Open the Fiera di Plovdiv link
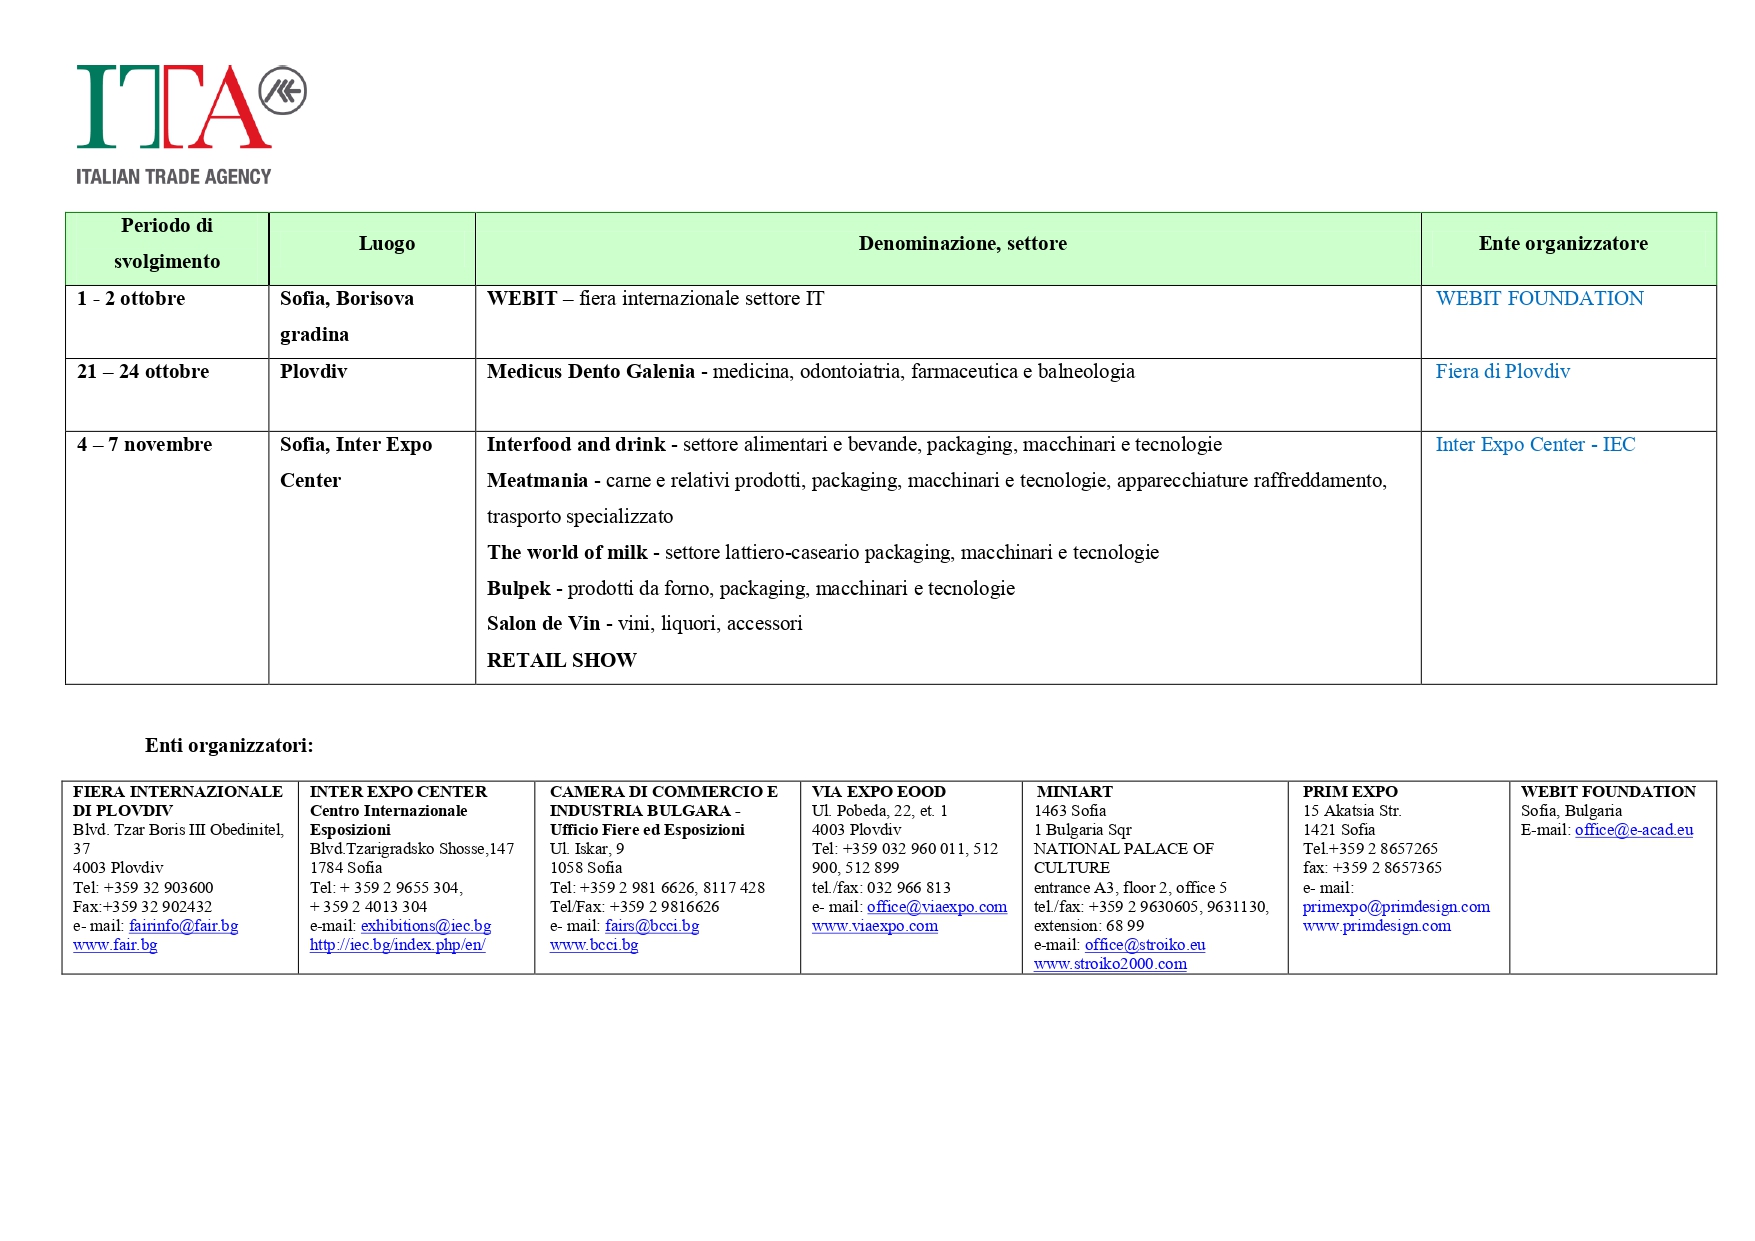Image resolution: width=1755 pixels, height=1241 pixels. (1502, 372)
